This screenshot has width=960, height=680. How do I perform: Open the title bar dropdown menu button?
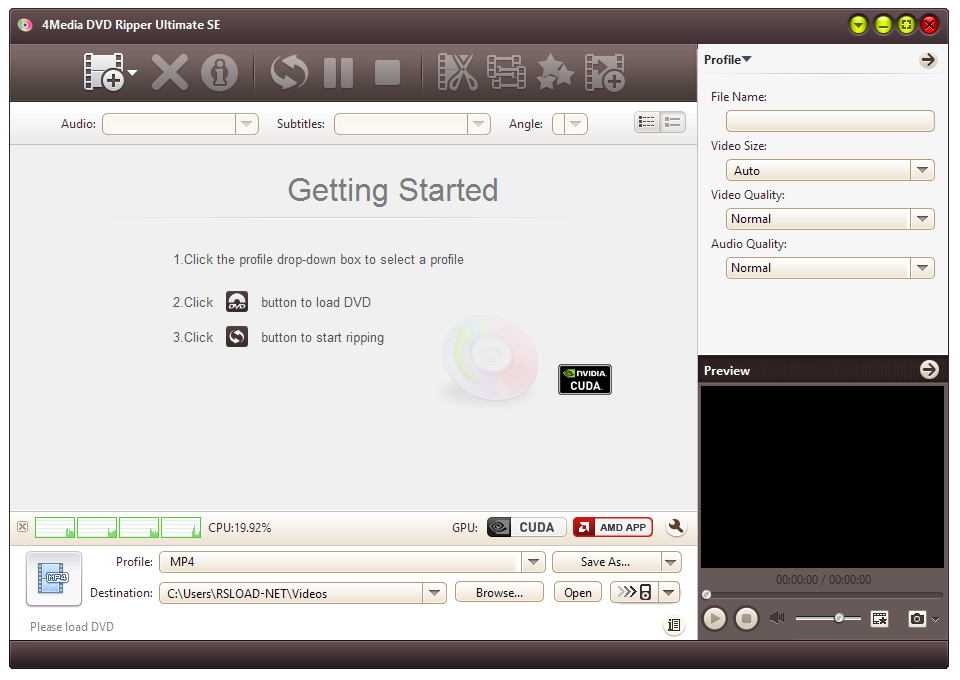point(858,24)
